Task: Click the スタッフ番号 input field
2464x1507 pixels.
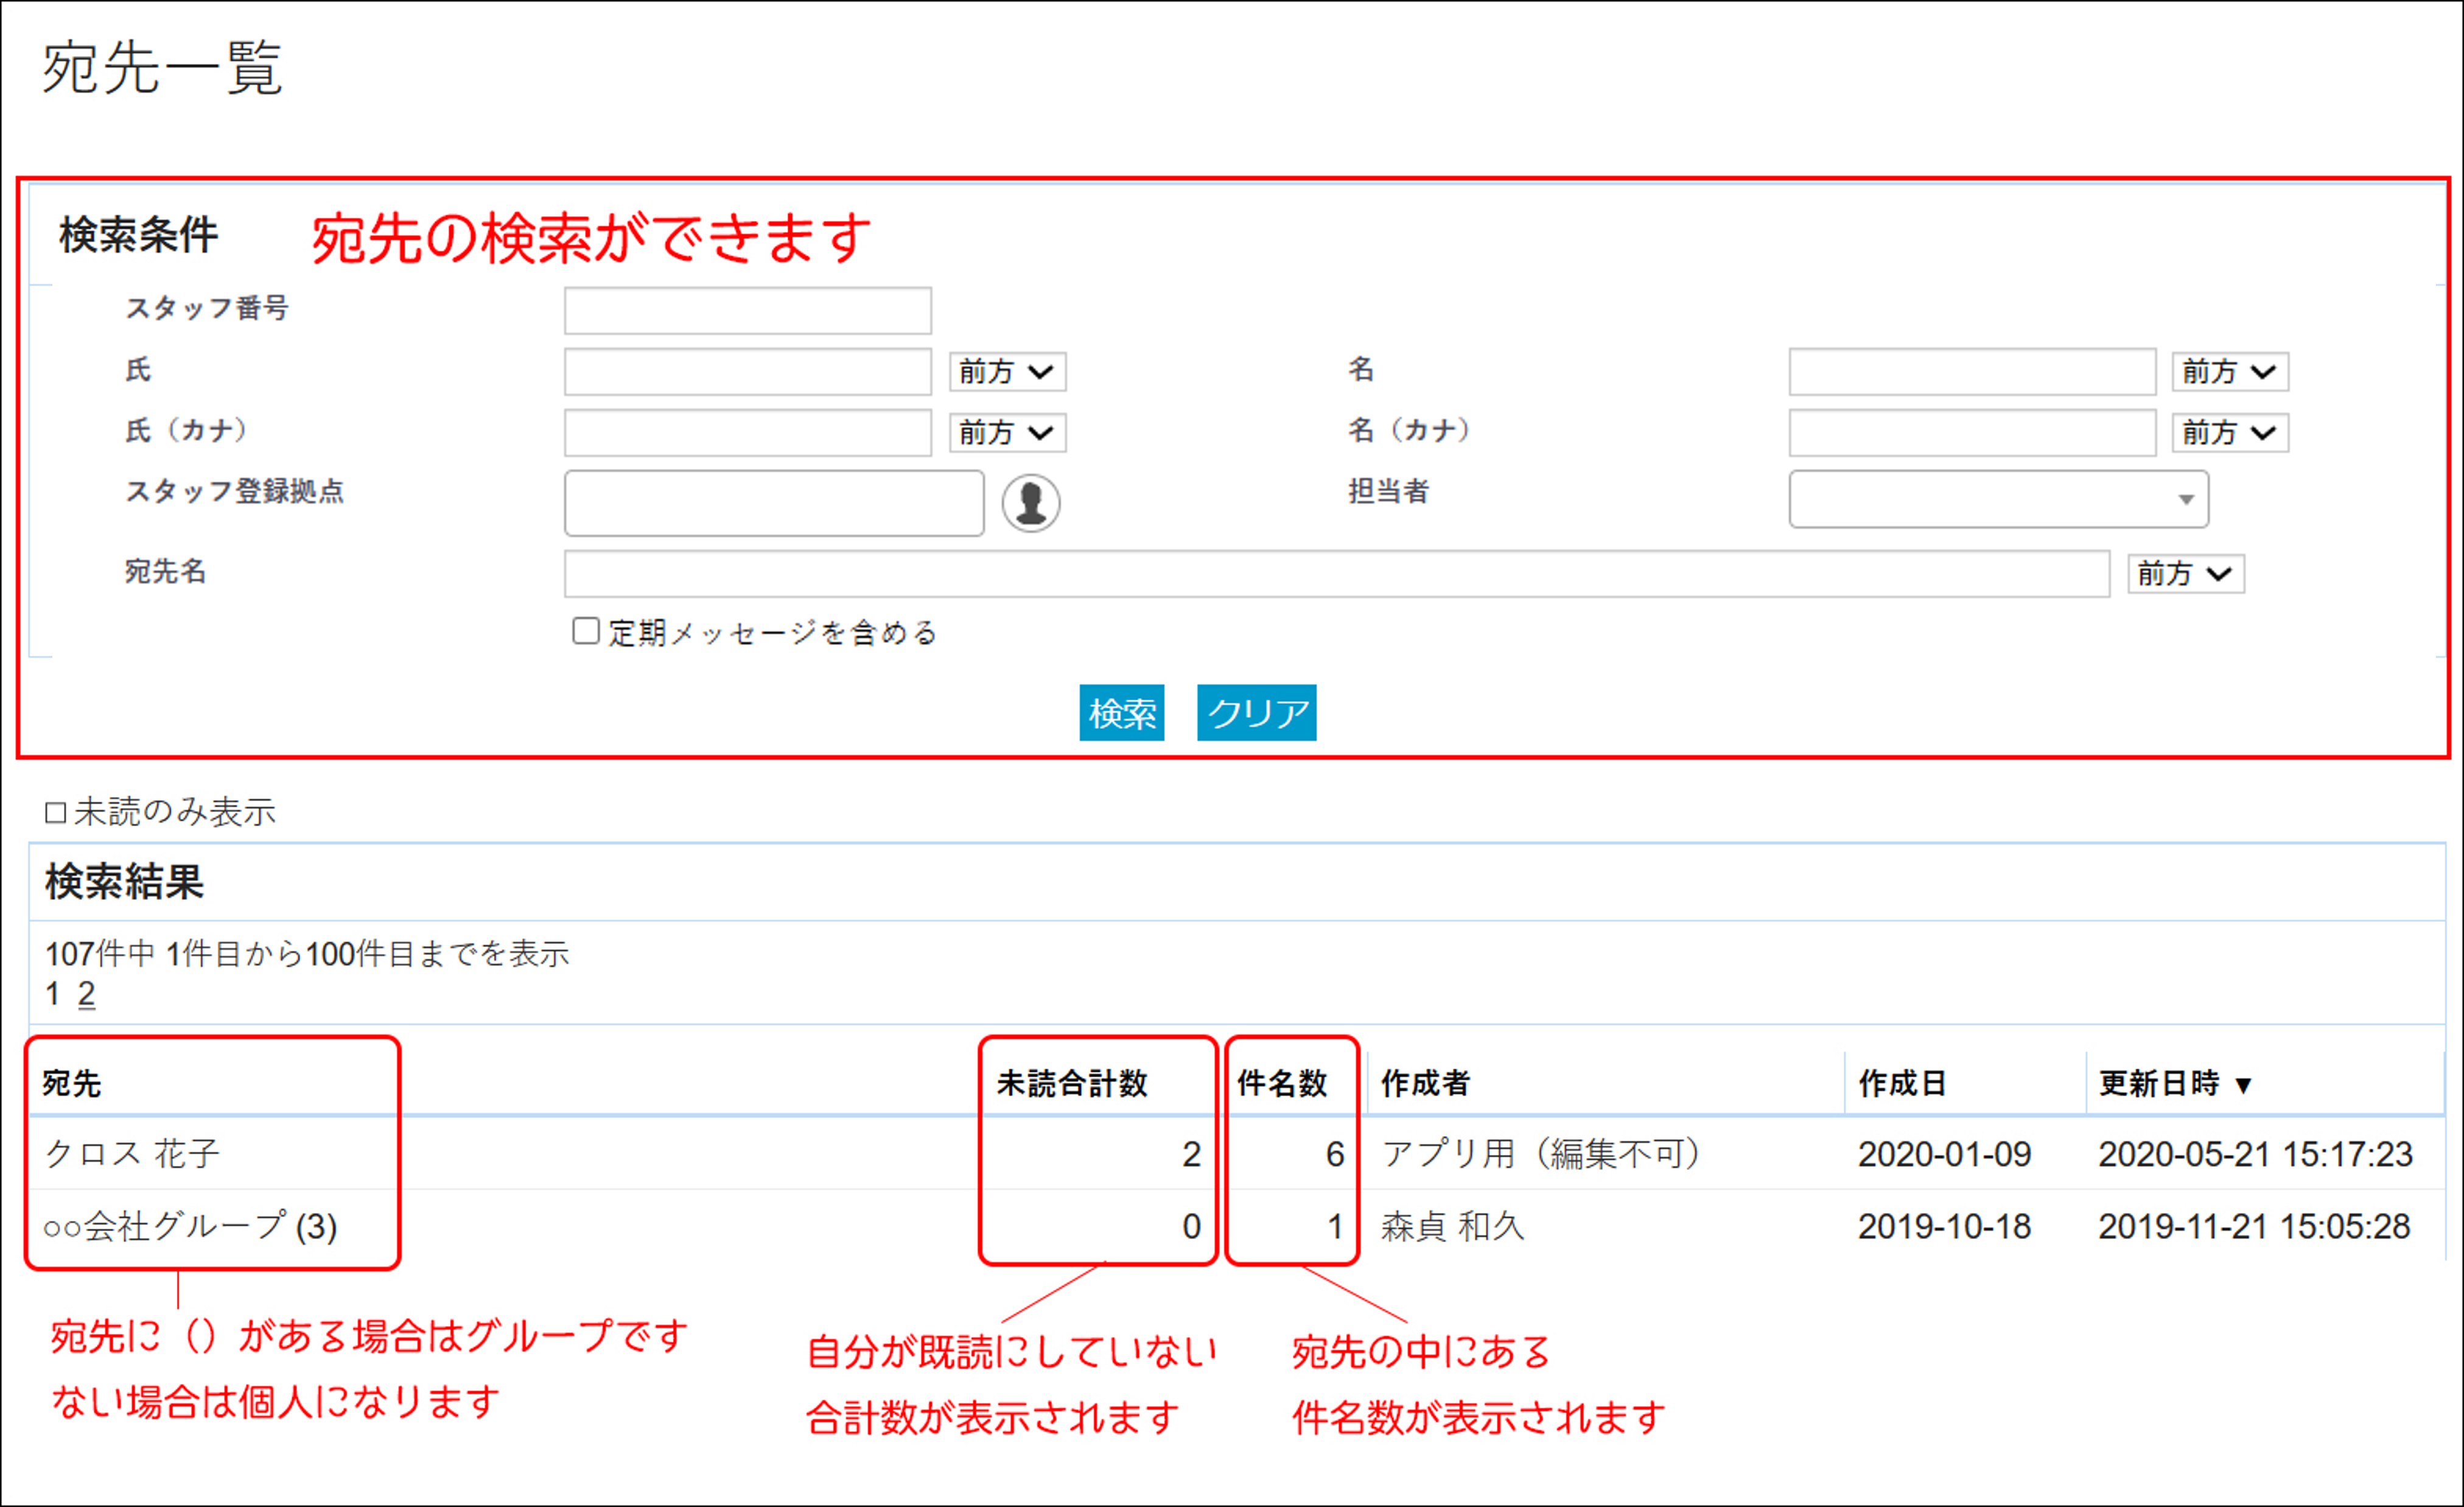Action: [x=748, y=311]
